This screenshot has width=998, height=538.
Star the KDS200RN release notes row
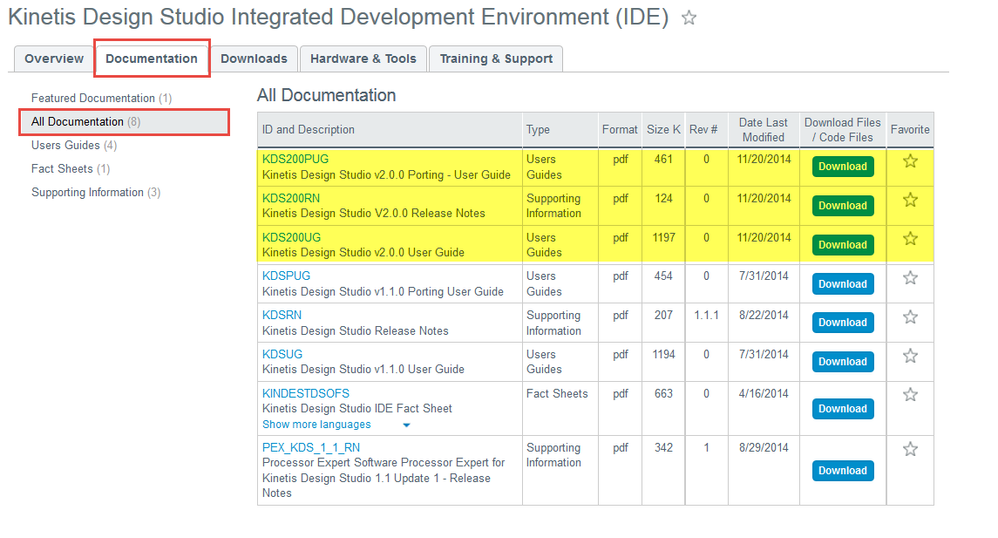910,200
